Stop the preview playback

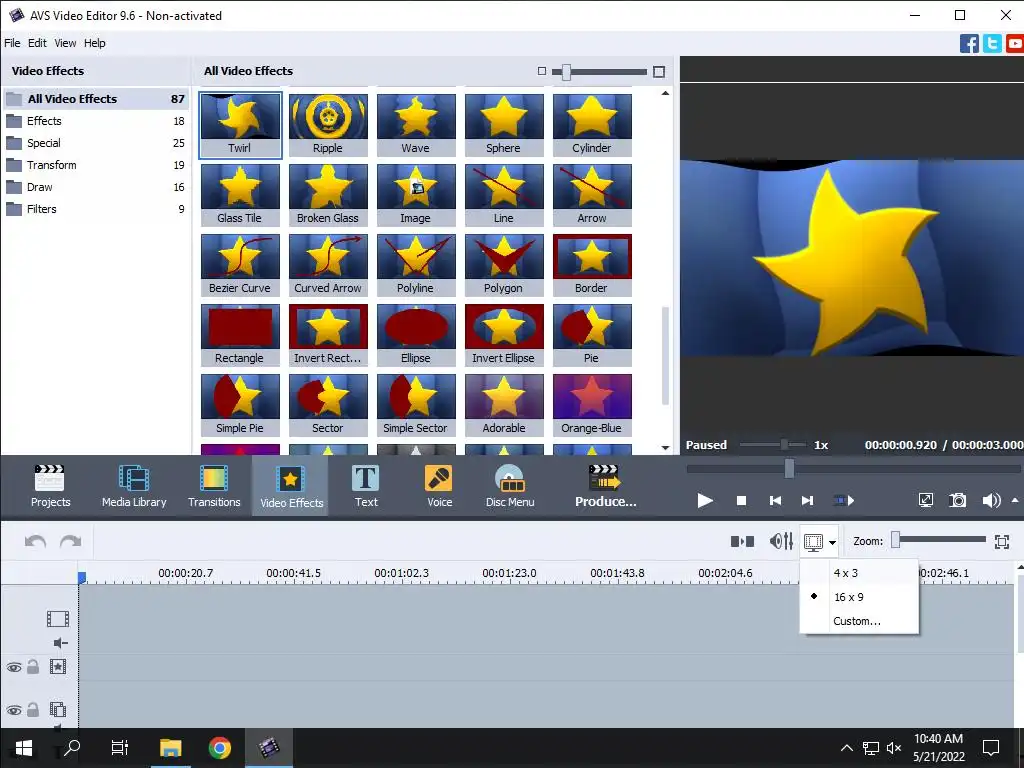point(741,500)
